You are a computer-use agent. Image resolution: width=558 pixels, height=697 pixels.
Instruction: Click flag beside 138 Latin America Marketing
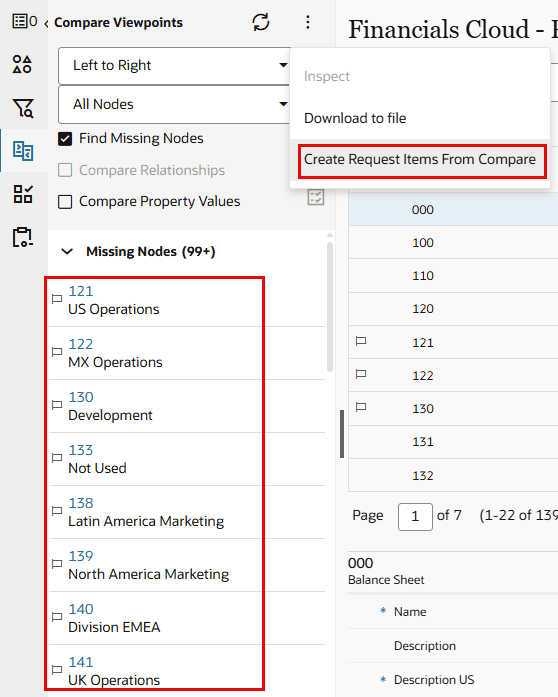(x=57, y=510)
